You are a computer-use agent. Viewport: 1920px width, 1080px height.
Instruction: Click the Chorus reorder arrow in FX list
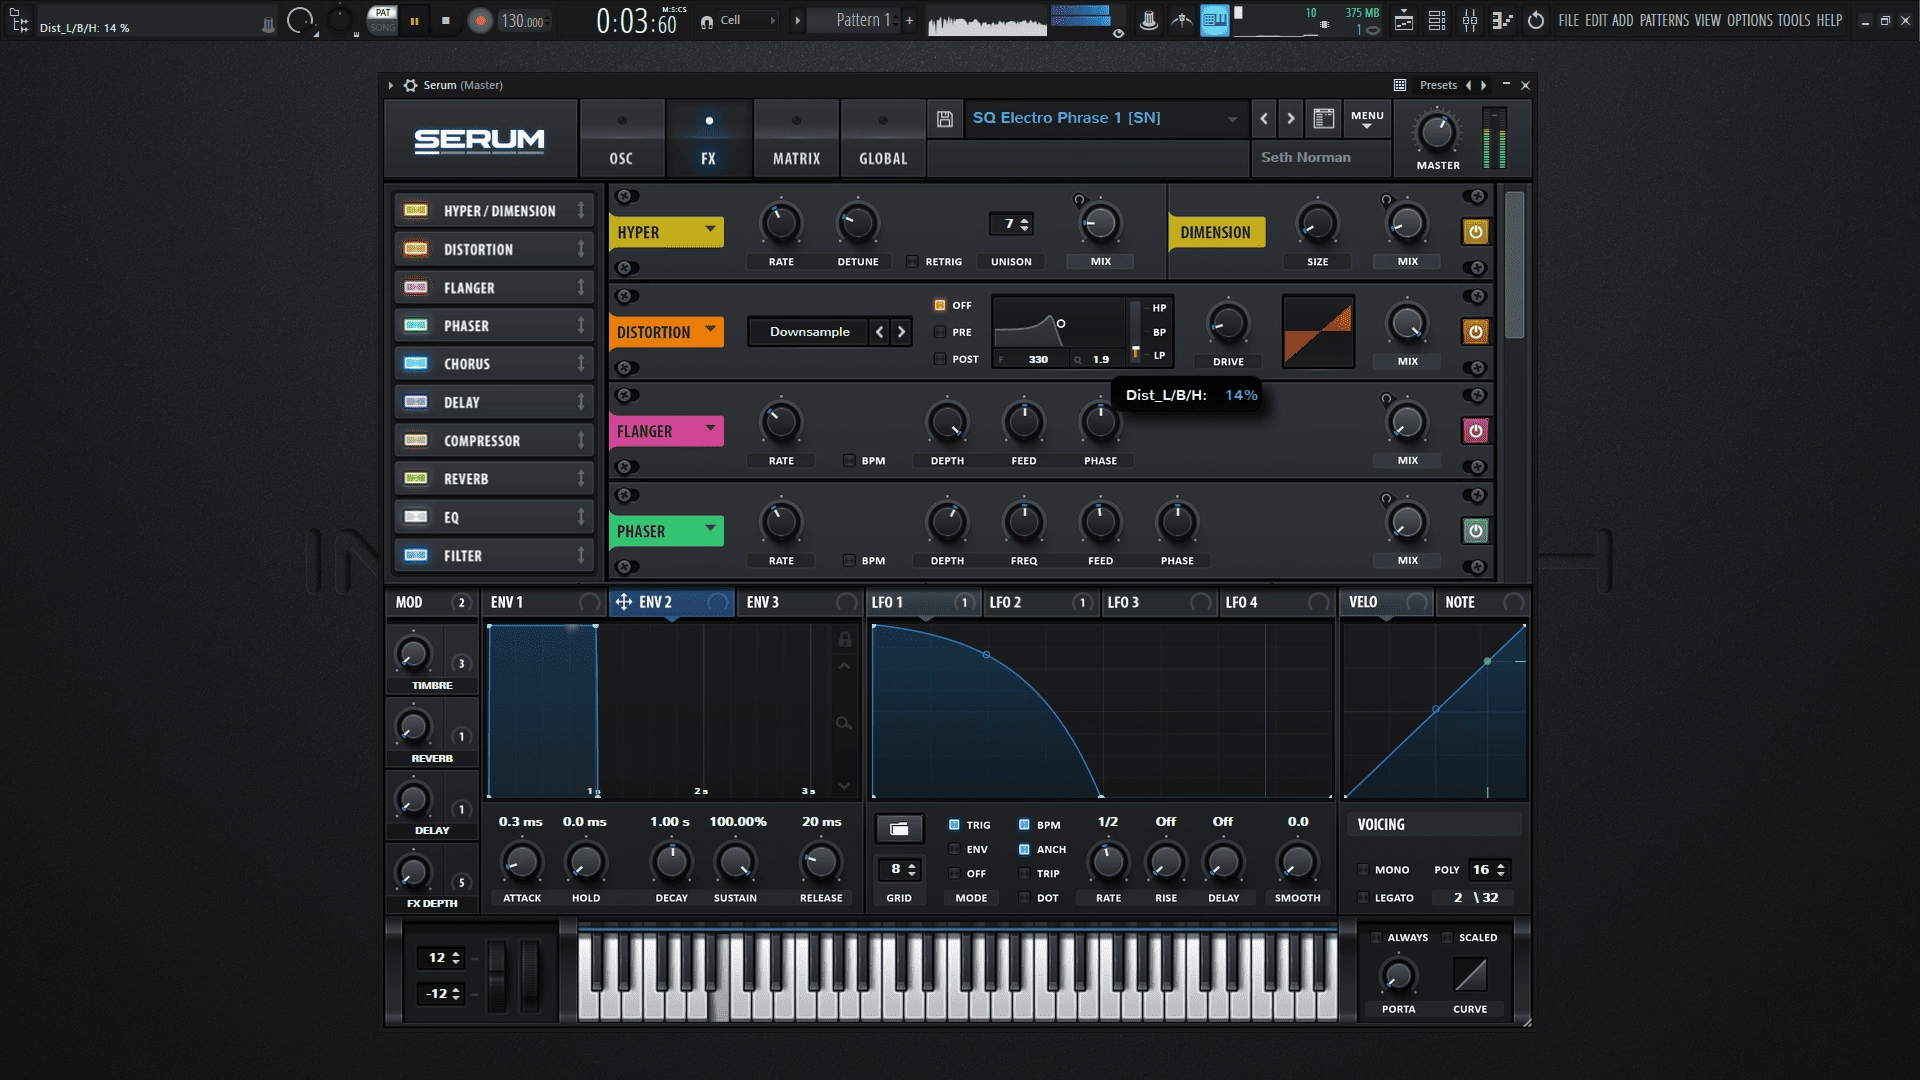point(580,364)
